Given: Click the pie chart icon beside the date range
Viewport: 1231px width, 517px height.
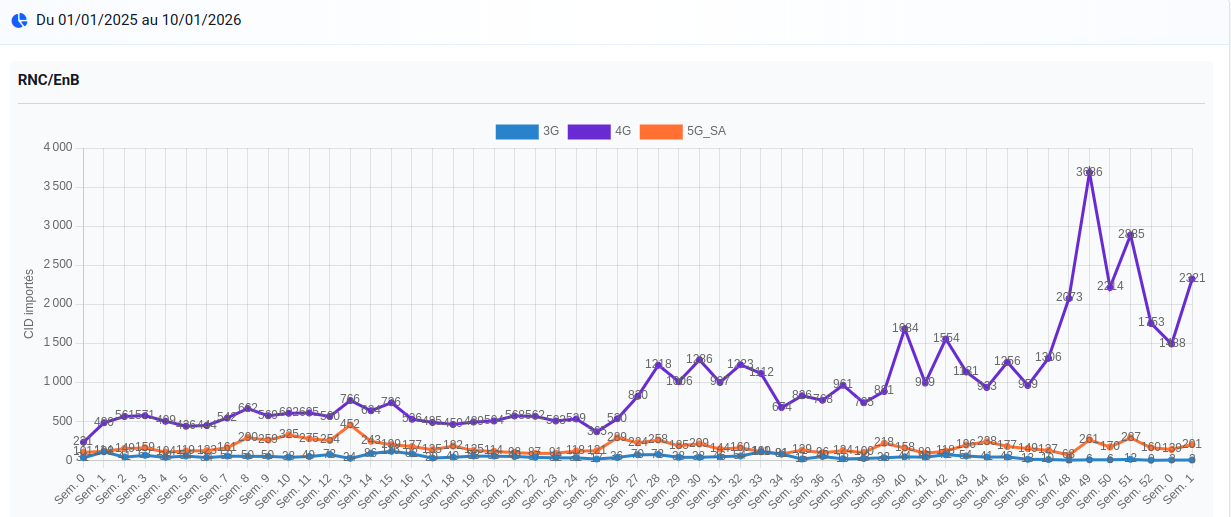Looking at the screenshot, I should click(x=19, y=20).
